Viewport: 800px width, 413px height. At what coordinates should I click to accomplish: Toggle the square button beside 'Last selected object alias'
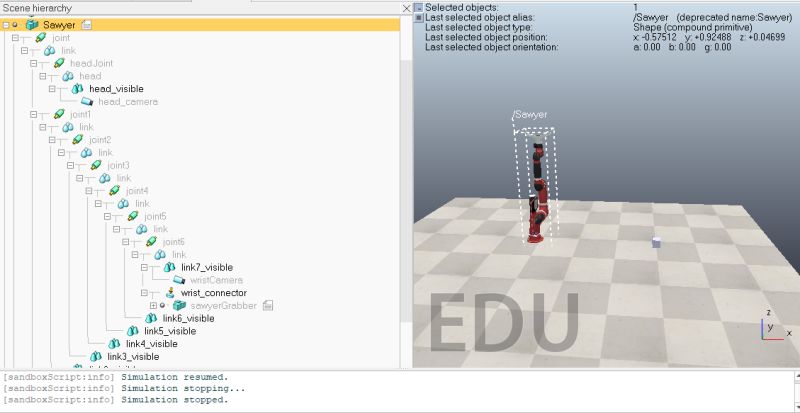[418, 17]
